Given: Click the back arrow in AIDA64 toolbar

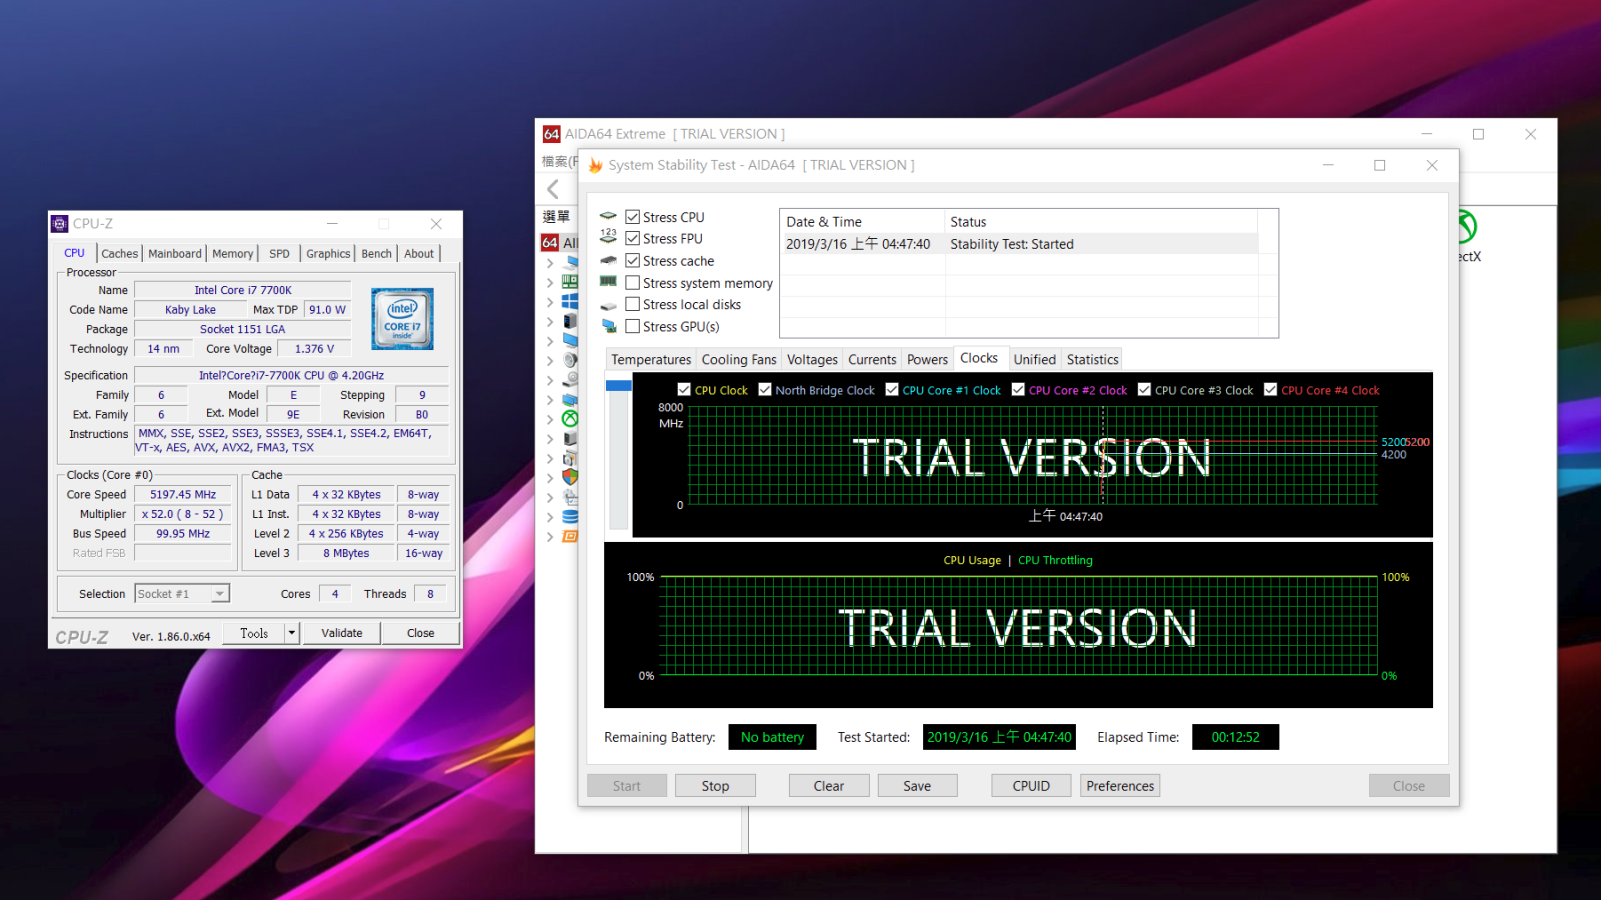Looking at the screenshot, I should pos(553,189).
